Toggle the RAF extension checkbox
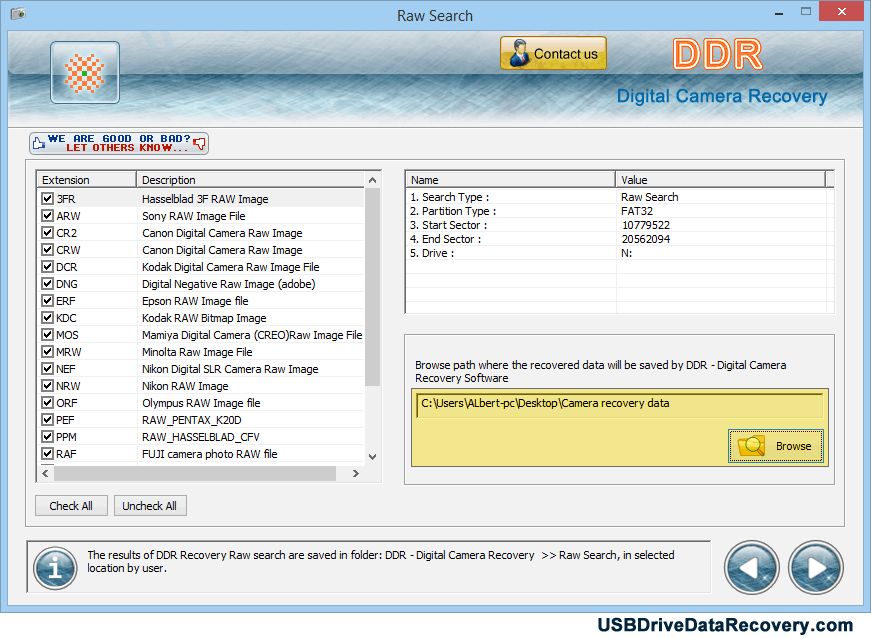 click(x=47, y=454)
